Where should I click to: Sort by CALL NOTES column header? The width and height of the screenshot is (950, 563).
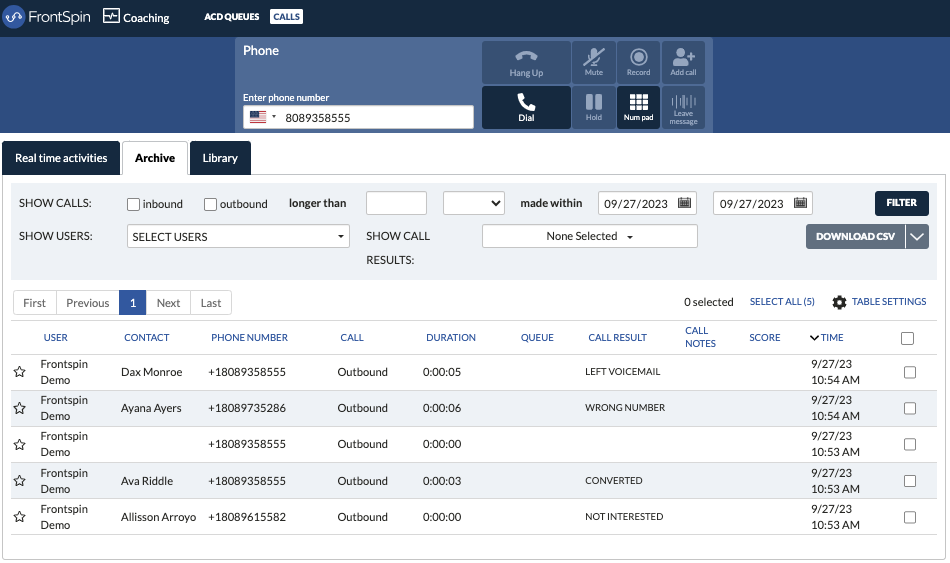pos(700,337)
